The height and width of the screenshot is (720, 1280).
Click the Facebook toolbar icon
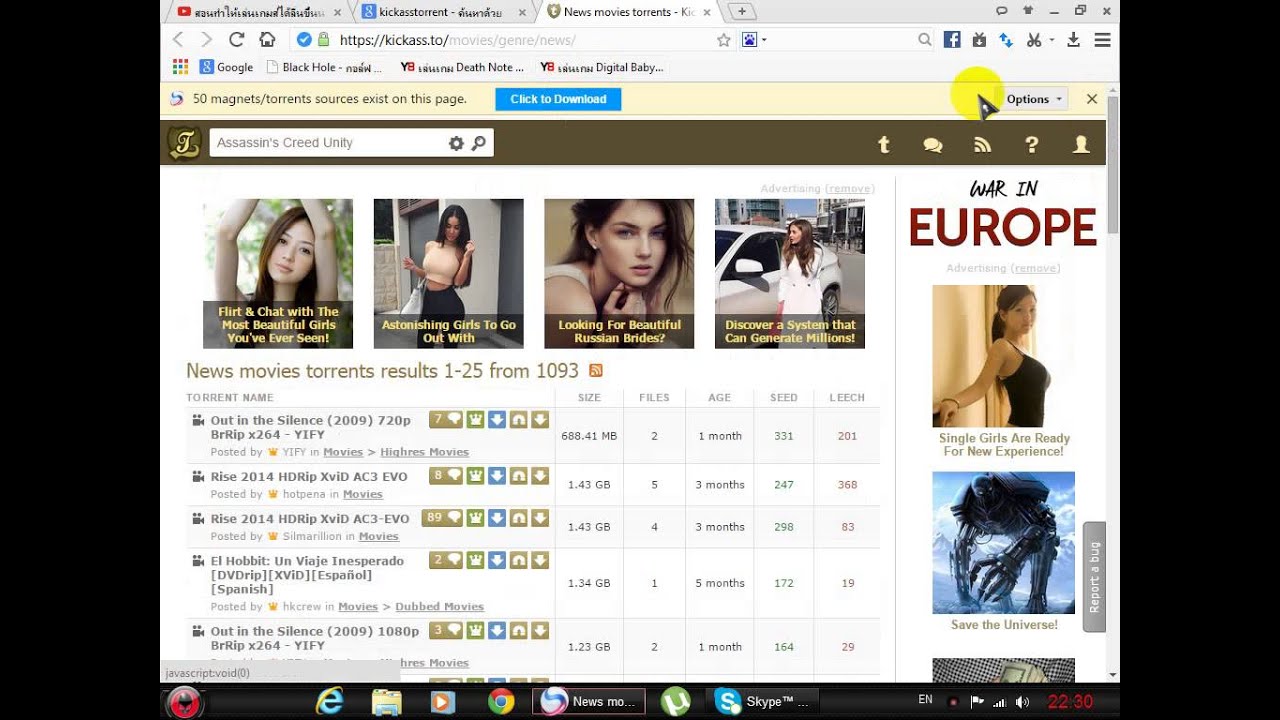point(952,40)
